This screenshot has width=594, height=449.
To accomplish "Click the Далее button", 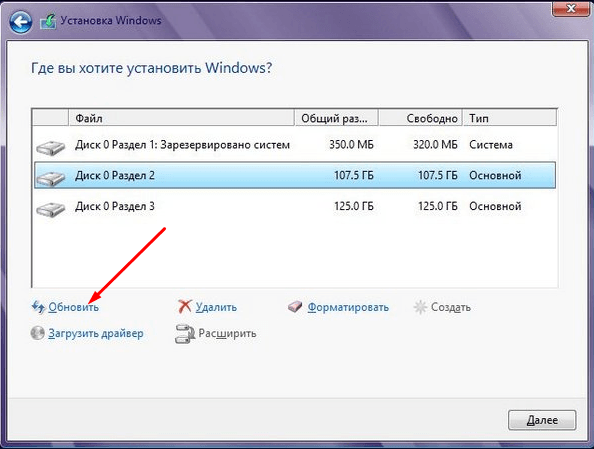I will pyautogui.click(x=542, y=420).
